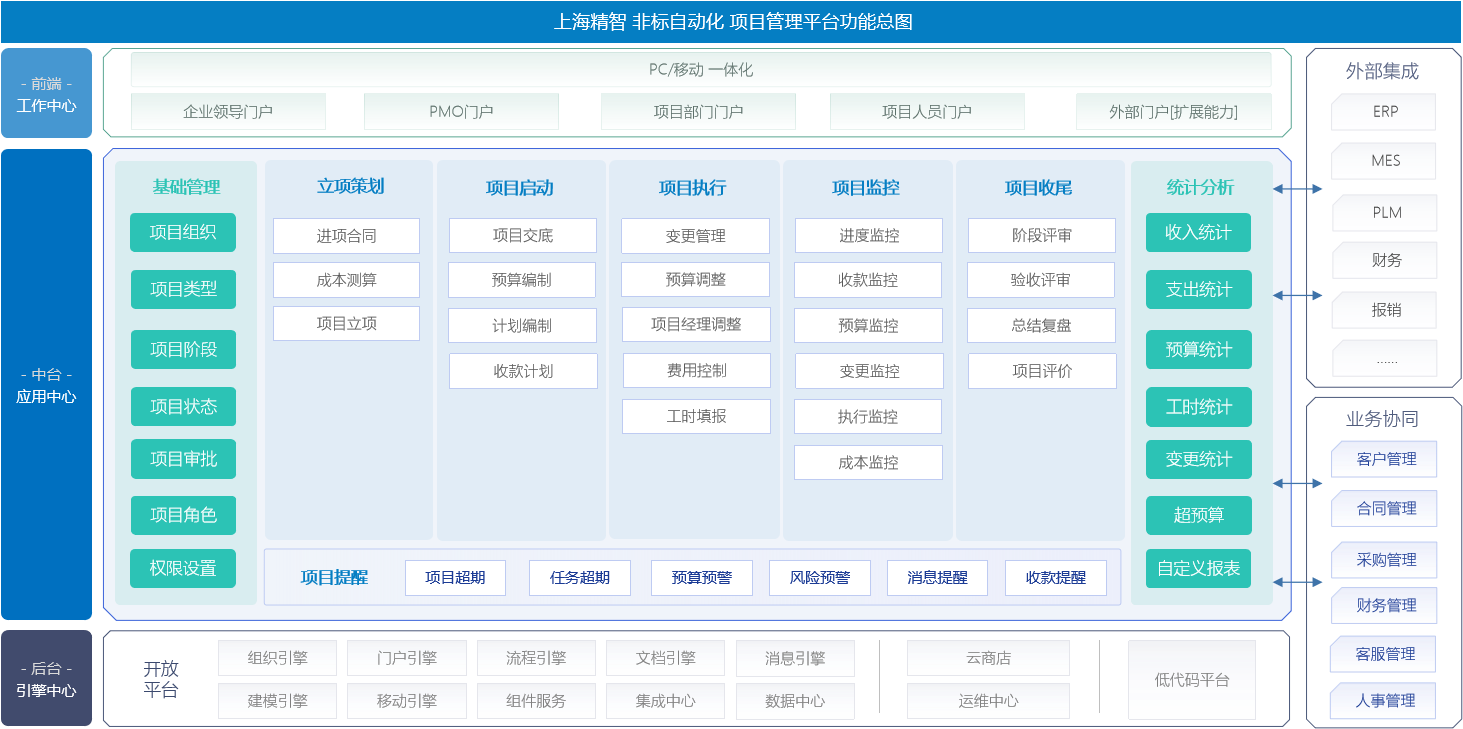1463x729 pixels.
Task: Click the green 项目组织 button
Action: click(183, 233)
